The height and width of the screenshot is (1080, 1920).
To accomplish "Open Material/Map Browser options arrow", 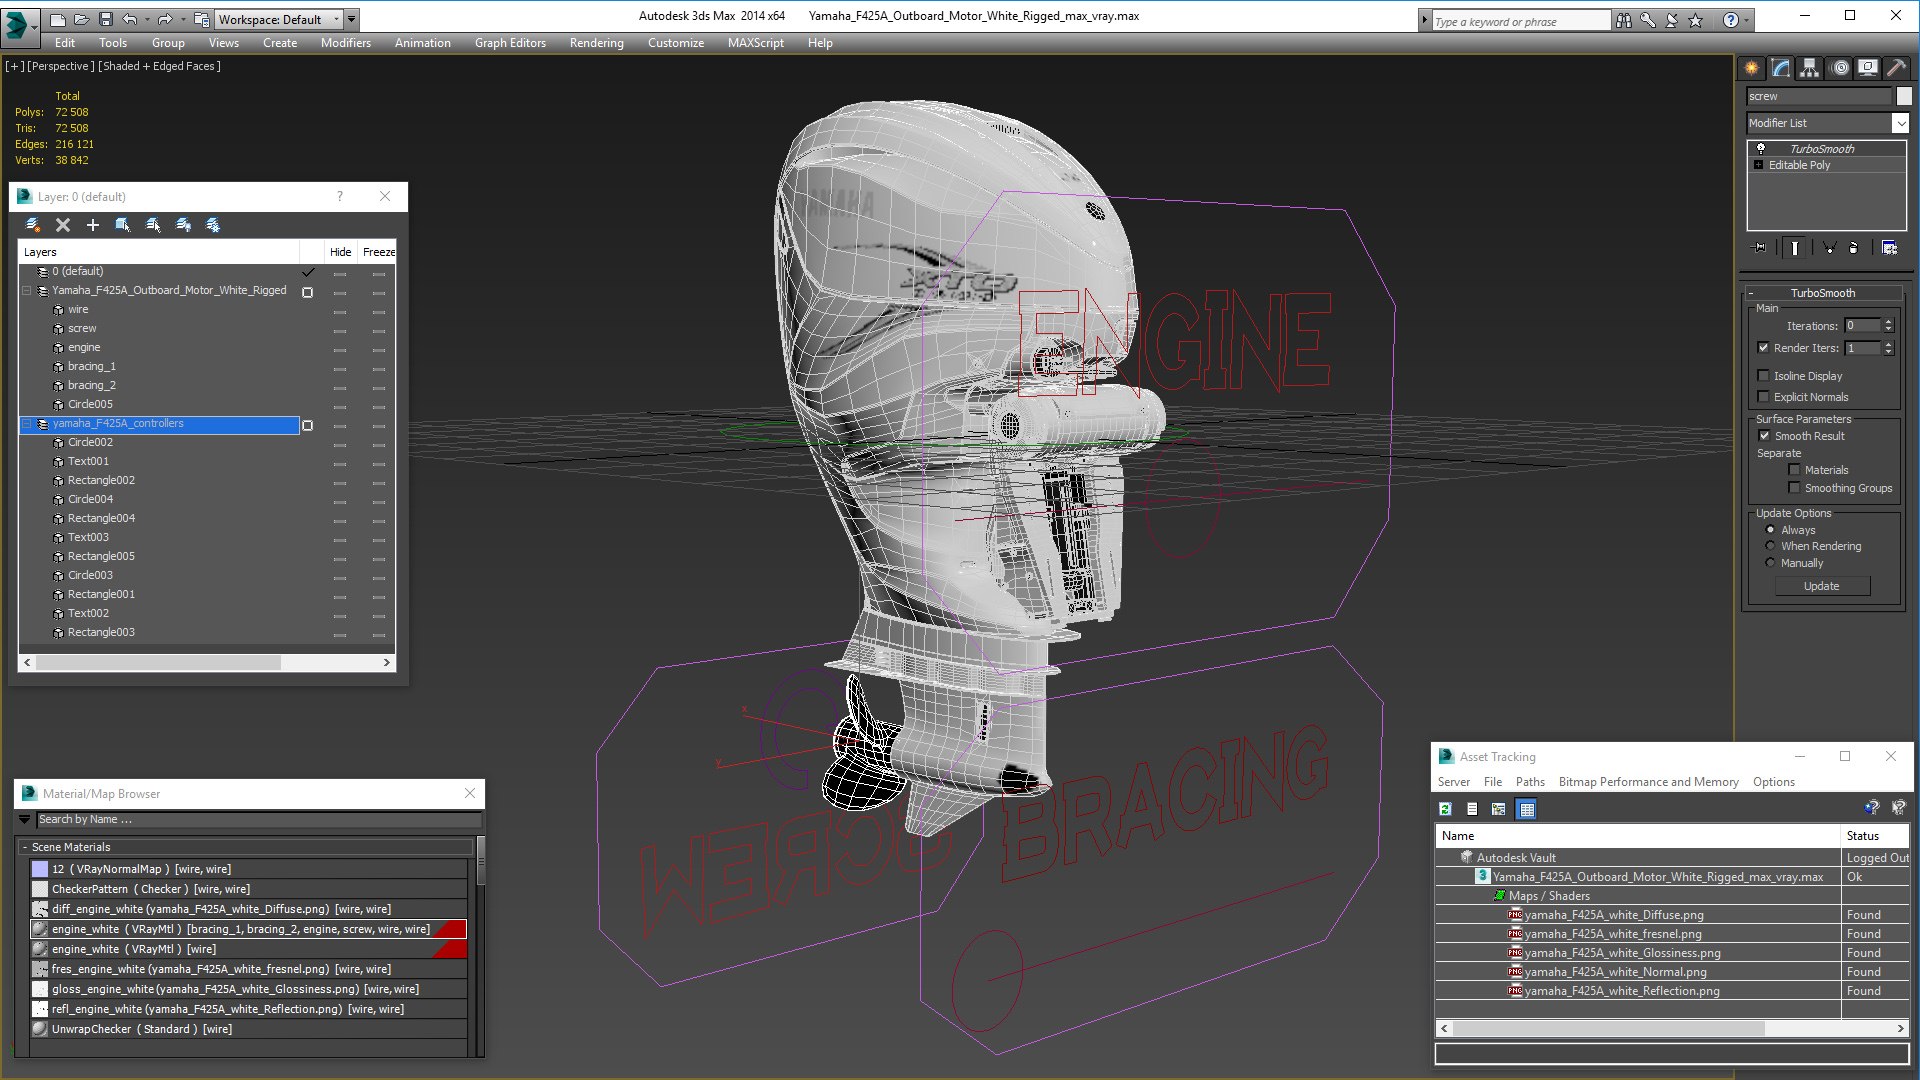I will (x=25, y=819).
